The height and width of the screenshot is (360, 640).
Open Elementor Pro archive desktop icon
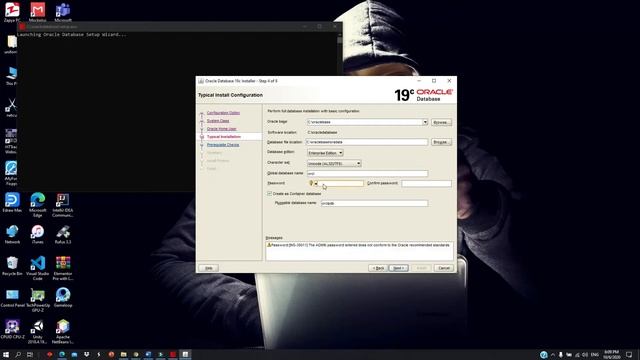[x=63, y=268]
